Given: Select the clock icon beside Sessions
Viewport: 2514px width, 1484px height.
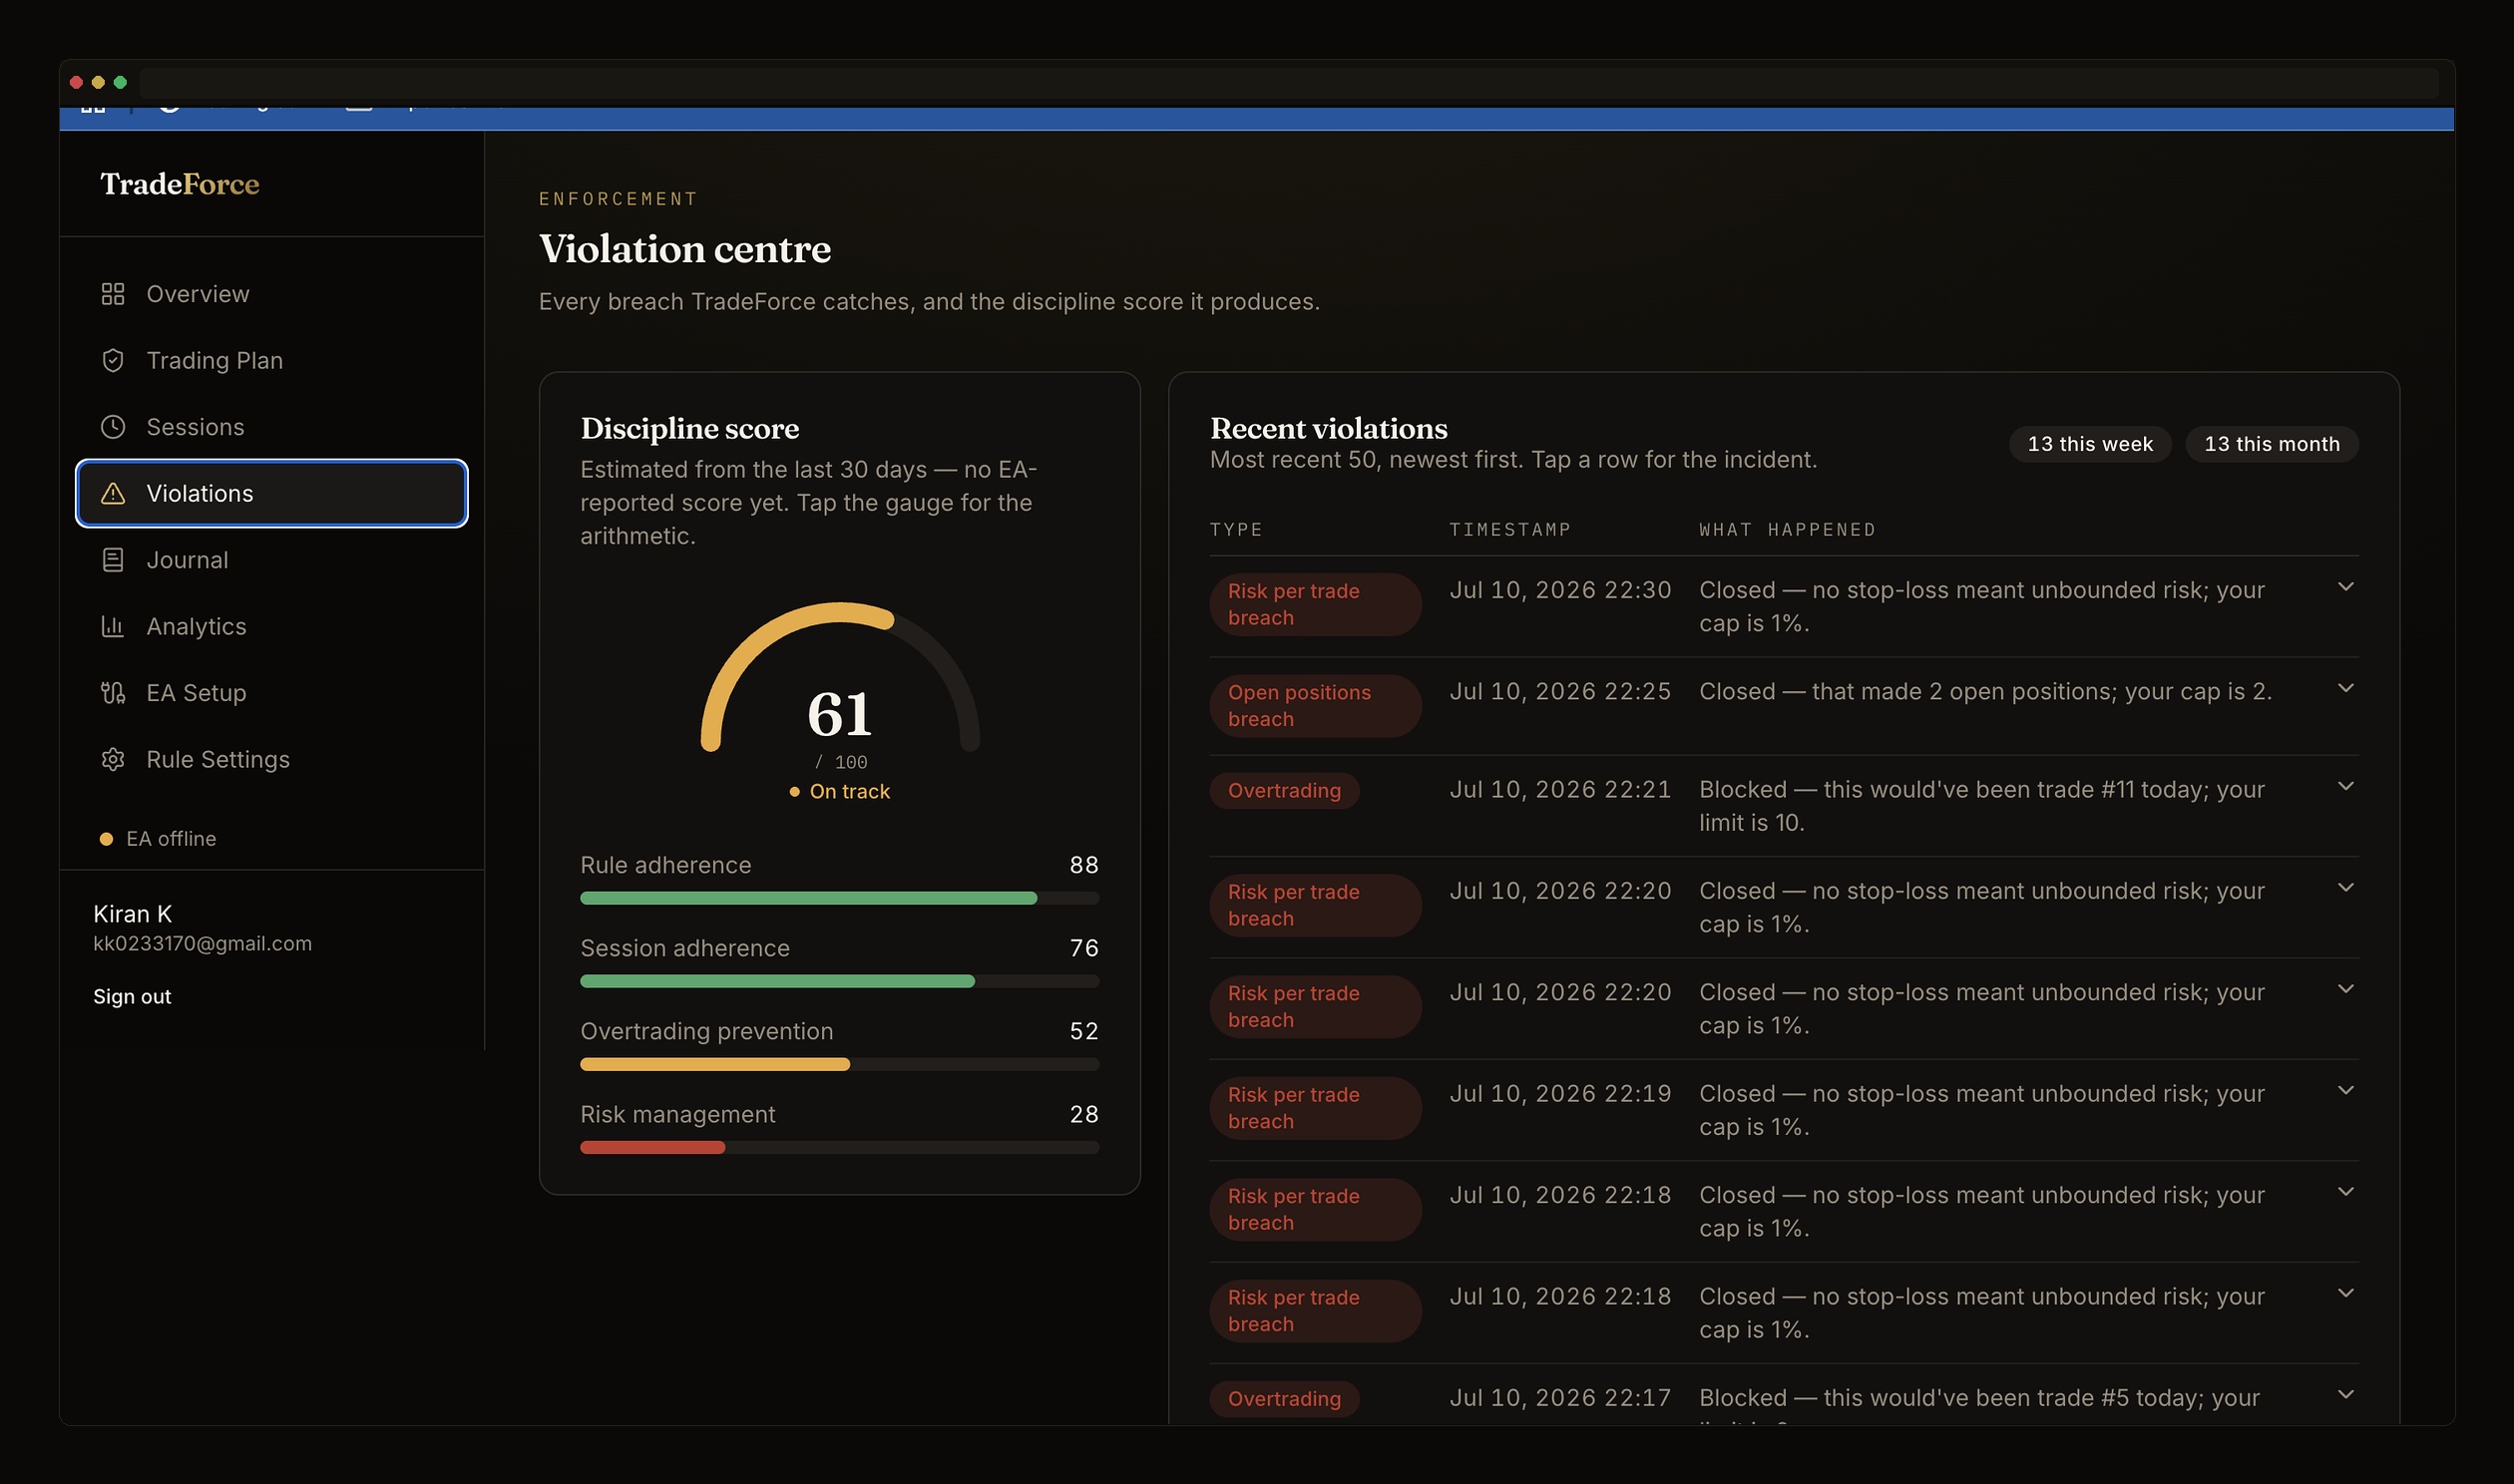Looking at the screenshot, I should (x=113, y=427).
